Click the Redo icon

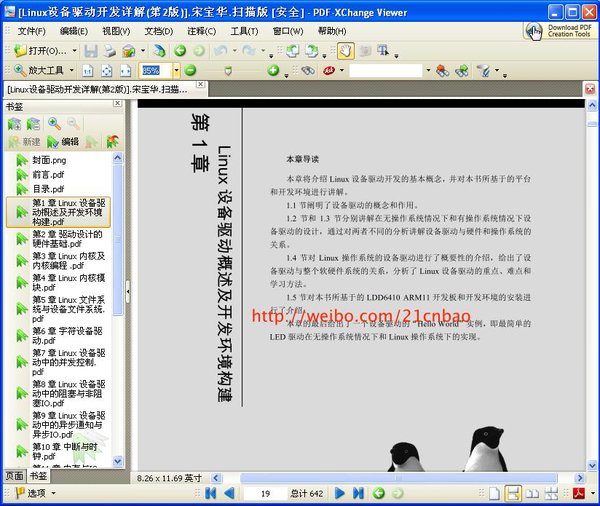[x=249, y=51]
